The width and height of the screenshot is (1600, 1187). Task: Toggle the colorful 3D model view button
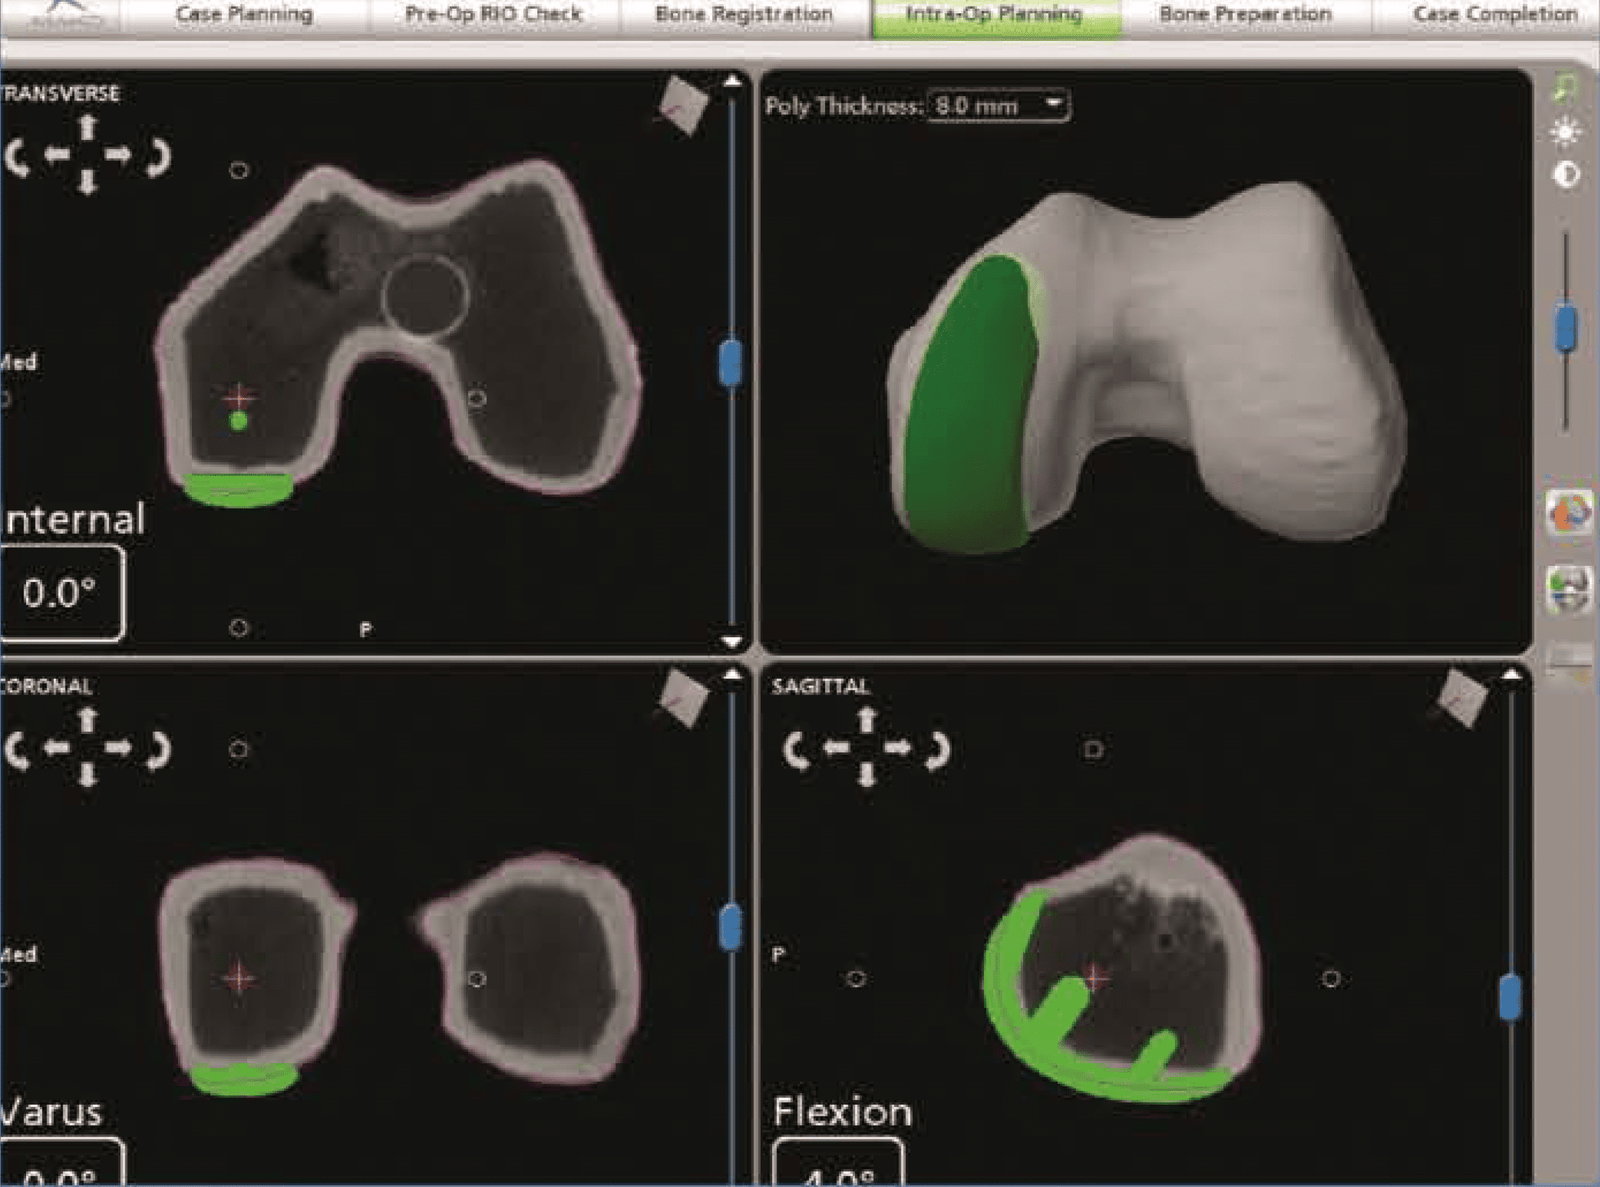1568,514
